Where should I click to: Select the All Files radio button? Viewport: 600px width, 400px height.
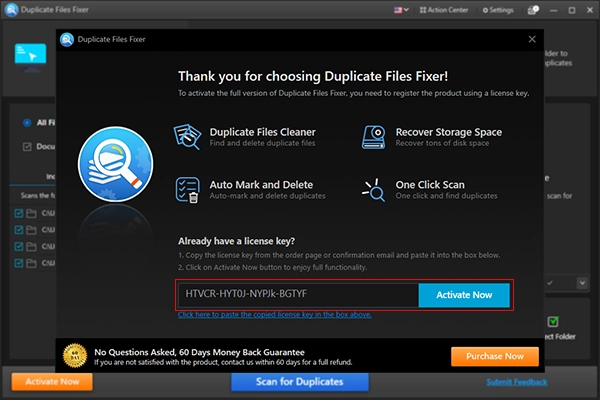pyautogui.click(x=27, y=123)
